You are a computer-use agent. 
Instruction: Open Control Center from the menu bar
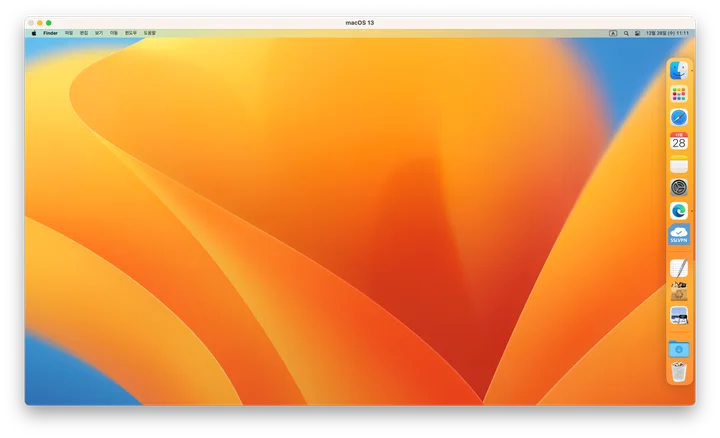(x=638, y=33)
